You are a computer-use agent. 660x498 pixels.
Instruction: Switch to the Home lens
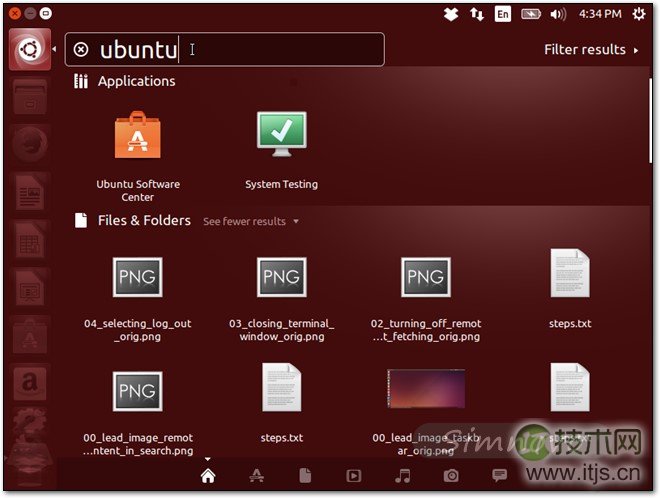click(x=208, y=476)
